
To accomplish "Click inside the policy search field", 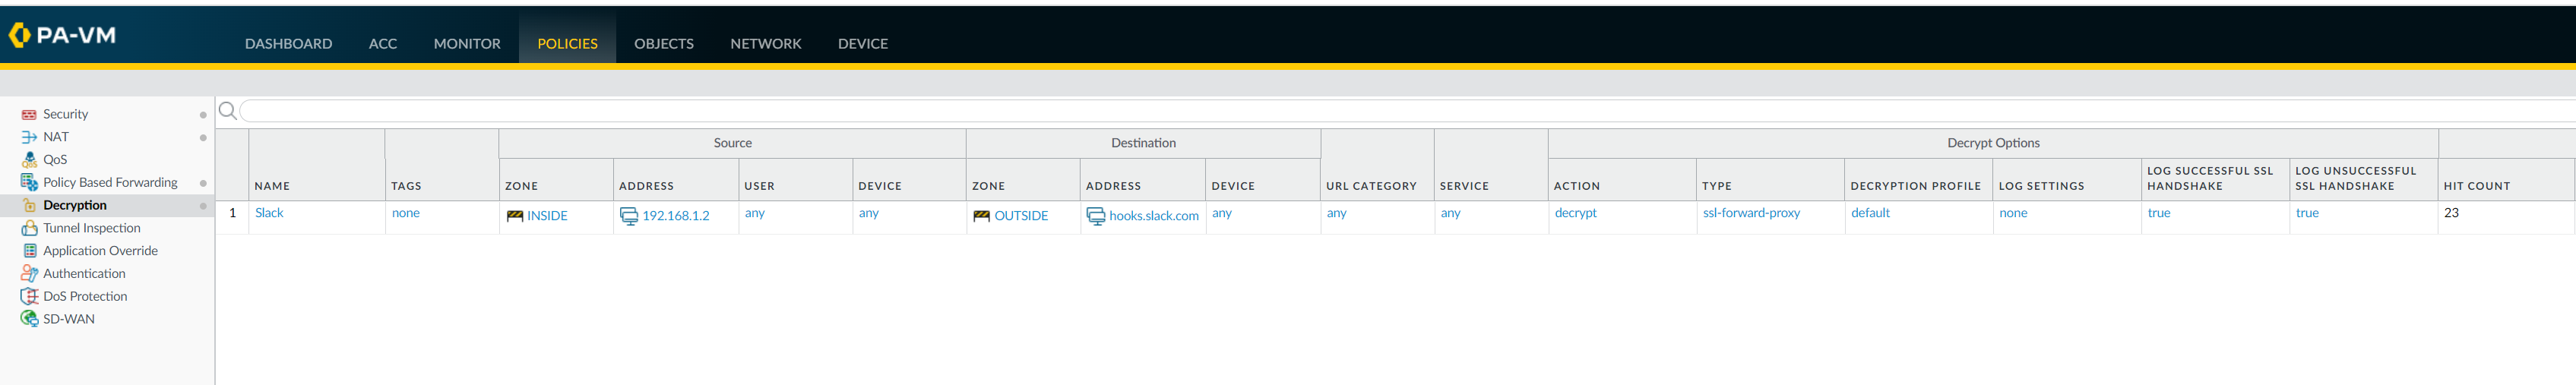I will pyautogui.click(x=1400, y=111).
